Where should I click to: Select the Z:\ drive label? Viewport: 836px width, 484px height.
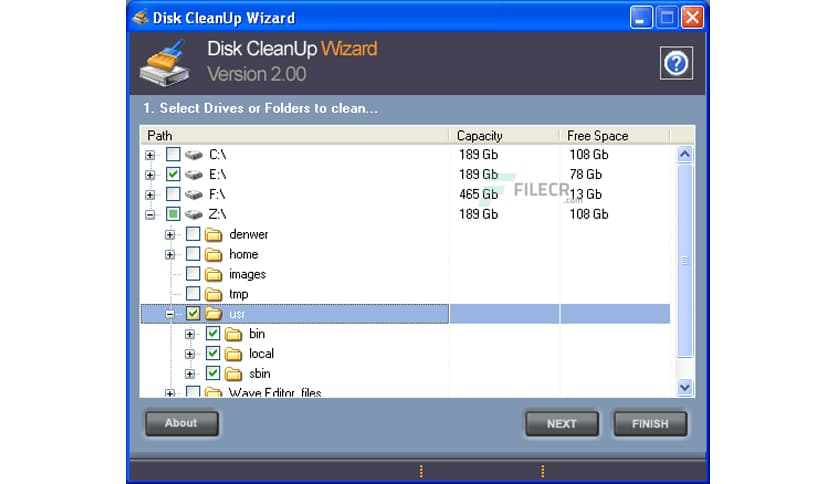click(x=217, y=214)
